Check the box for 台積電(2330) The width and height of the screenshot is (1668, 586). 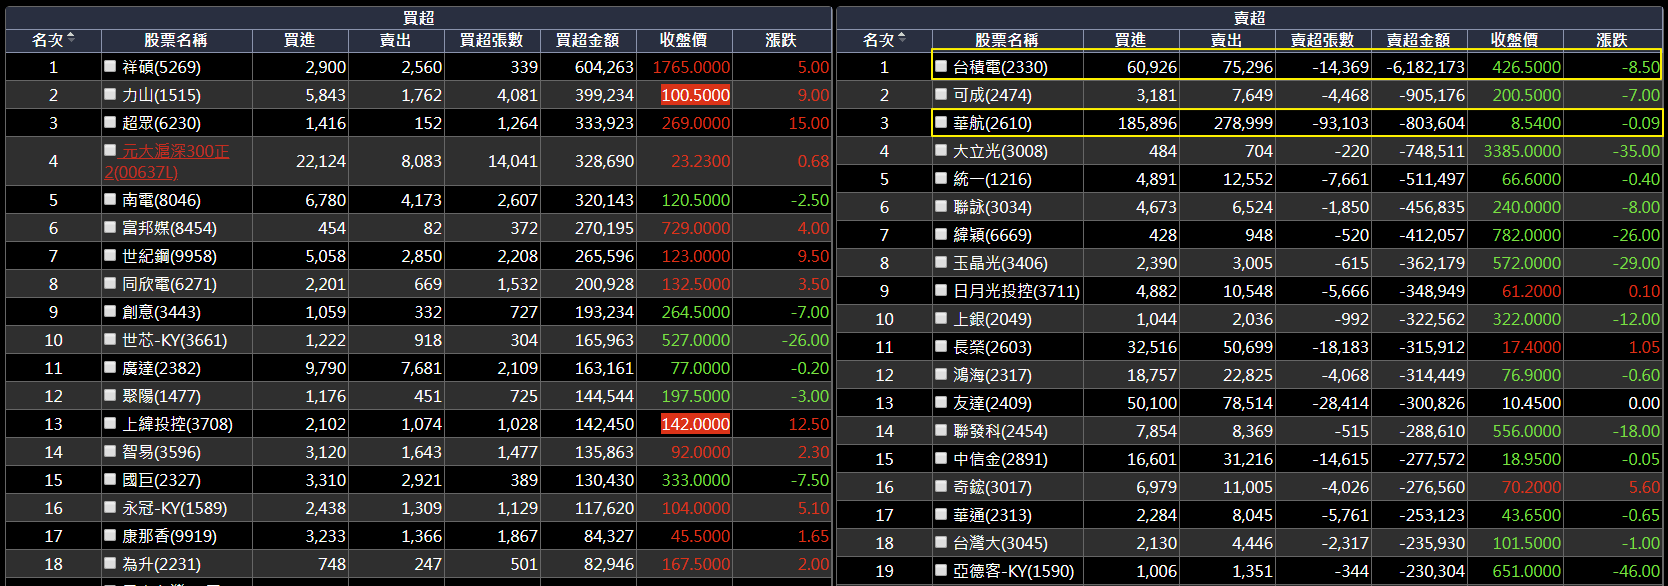click(941, 66)
